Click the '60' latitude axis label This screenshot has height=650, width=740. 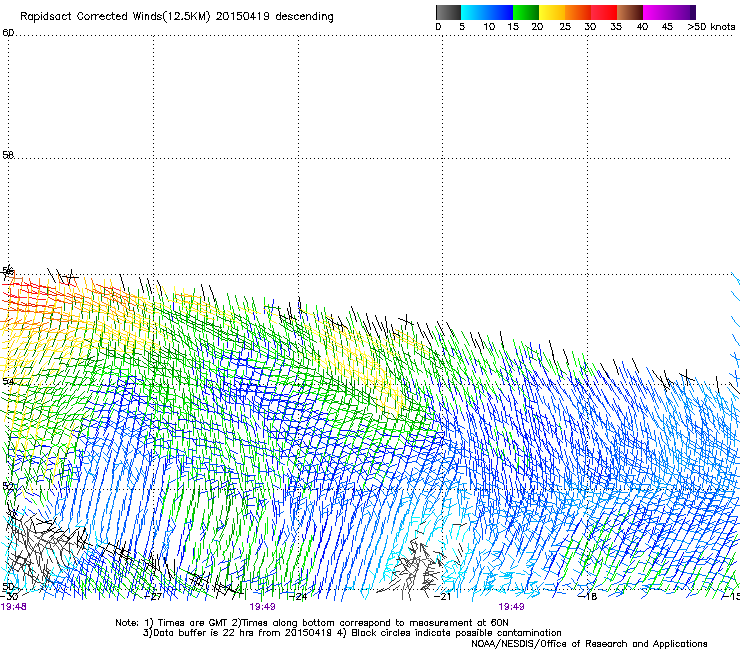(x=8, y=33)
